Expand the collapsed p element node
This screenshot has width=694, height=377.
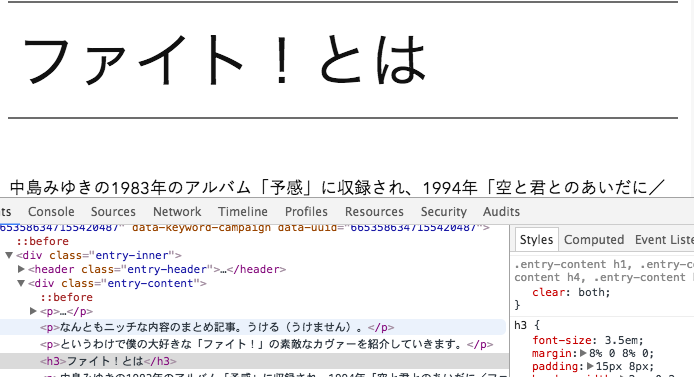(x=33, y=311)
